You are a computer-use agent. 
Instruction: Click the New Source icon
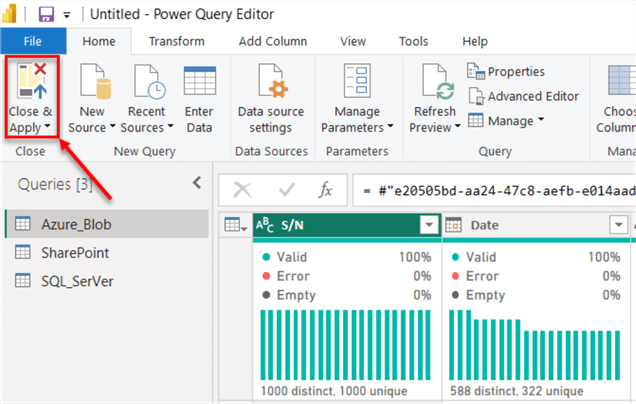pos(96,81)
